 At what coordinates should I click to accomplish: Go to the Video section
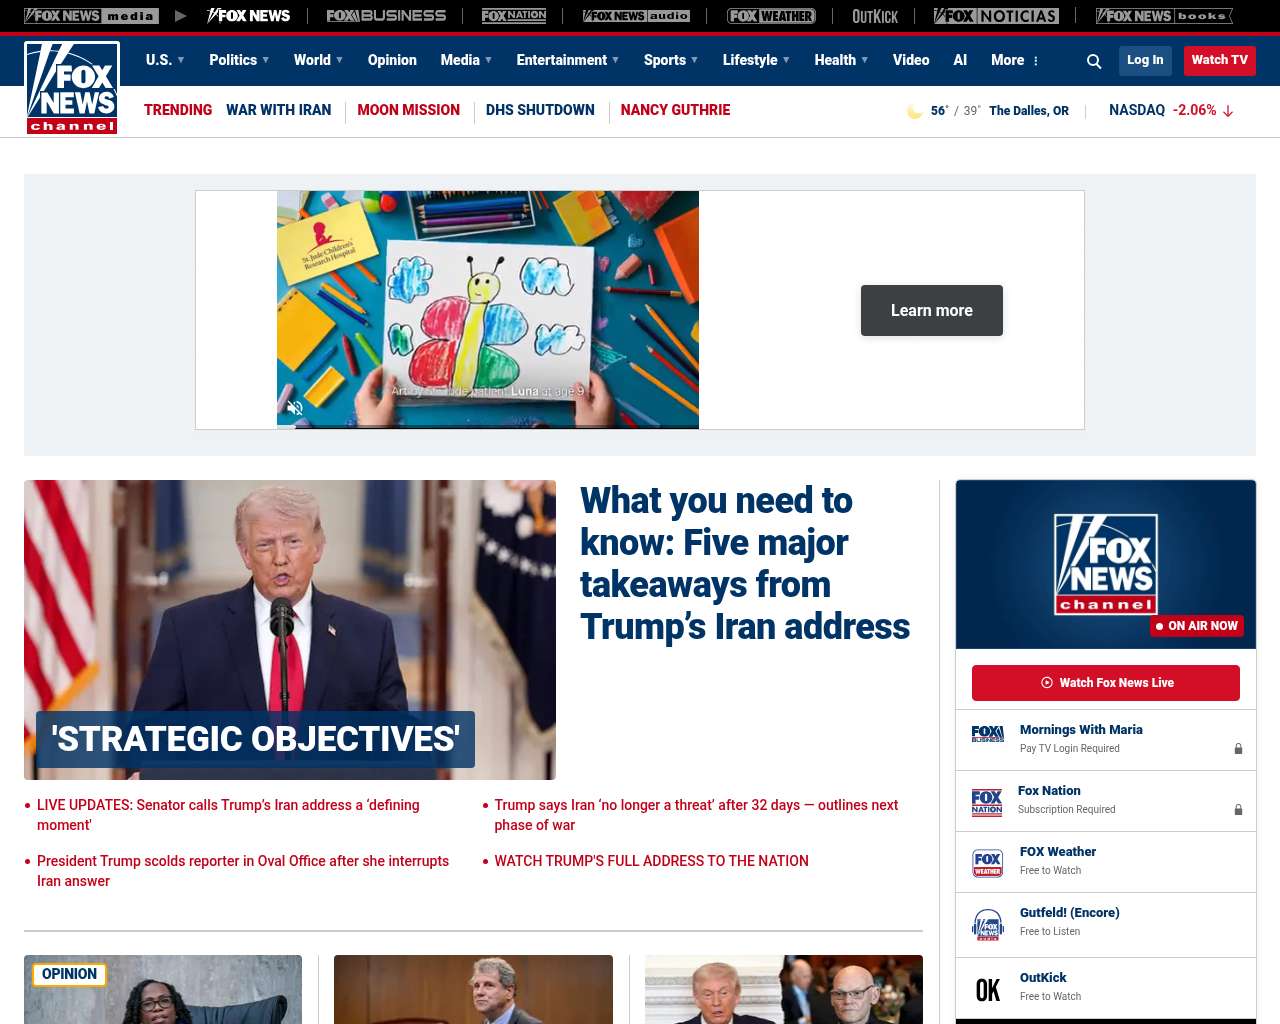(911, 60)
